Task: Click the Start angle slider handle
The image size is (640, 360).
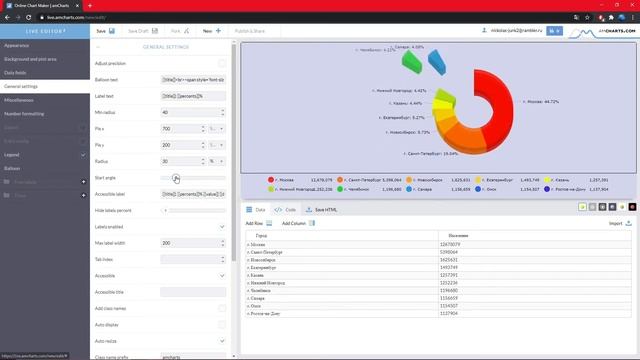Action: [176, 178]
